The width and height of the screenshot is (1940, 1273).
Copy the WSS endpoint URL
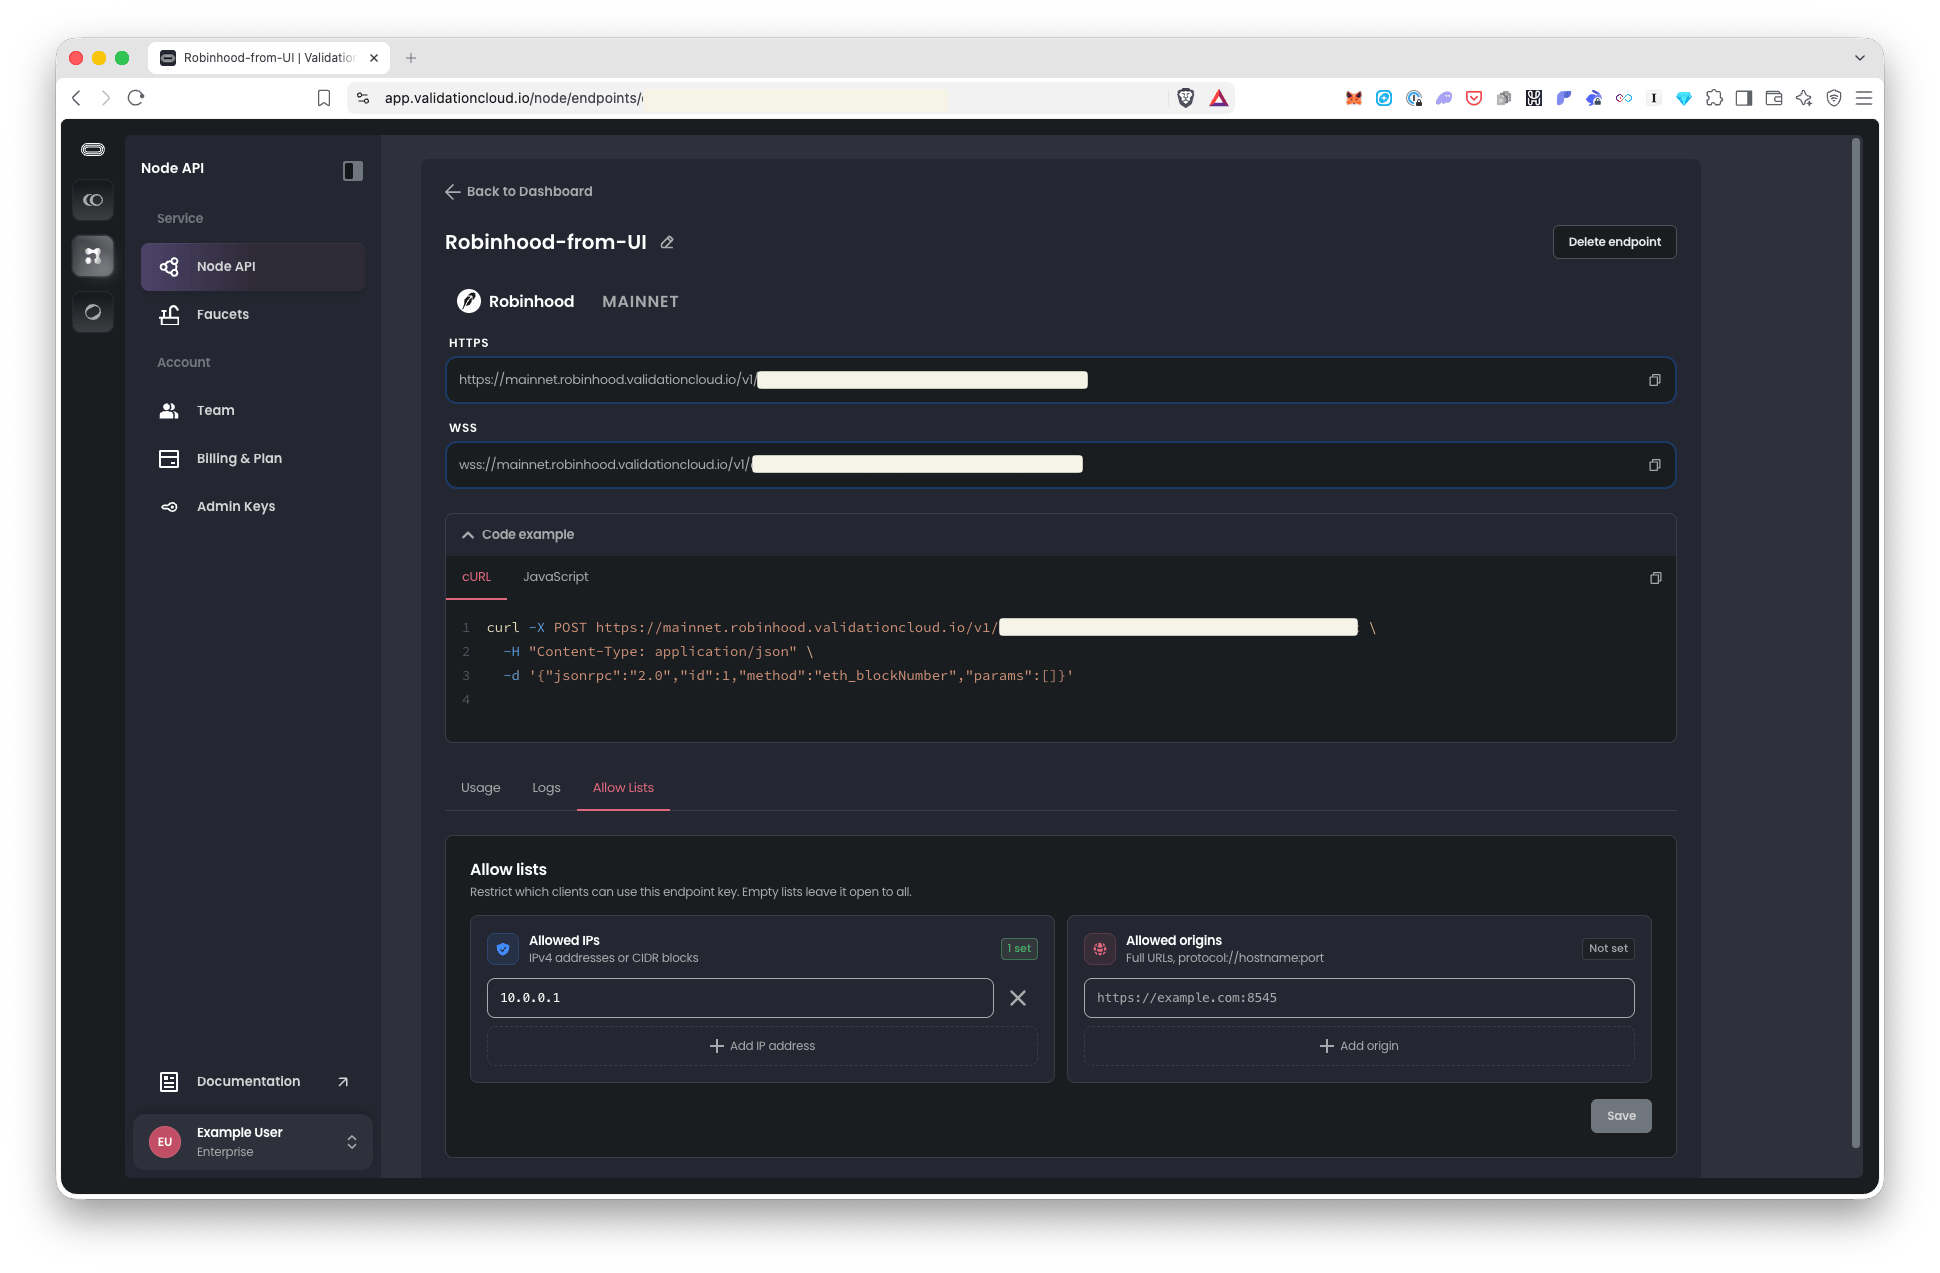1654,465
